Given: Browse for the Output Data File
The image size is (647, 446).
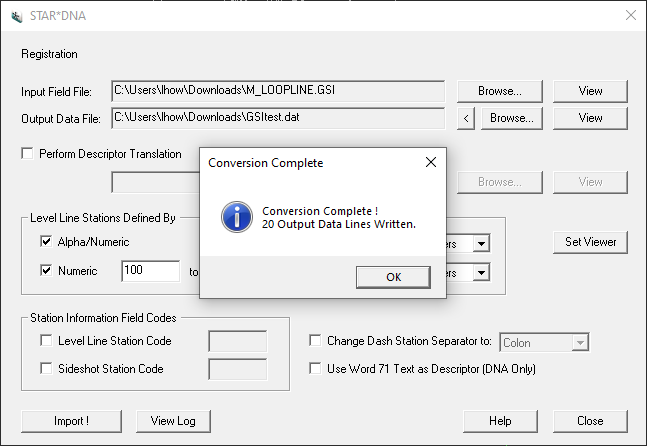Looking at the screenshot, I should pos(511,119).
